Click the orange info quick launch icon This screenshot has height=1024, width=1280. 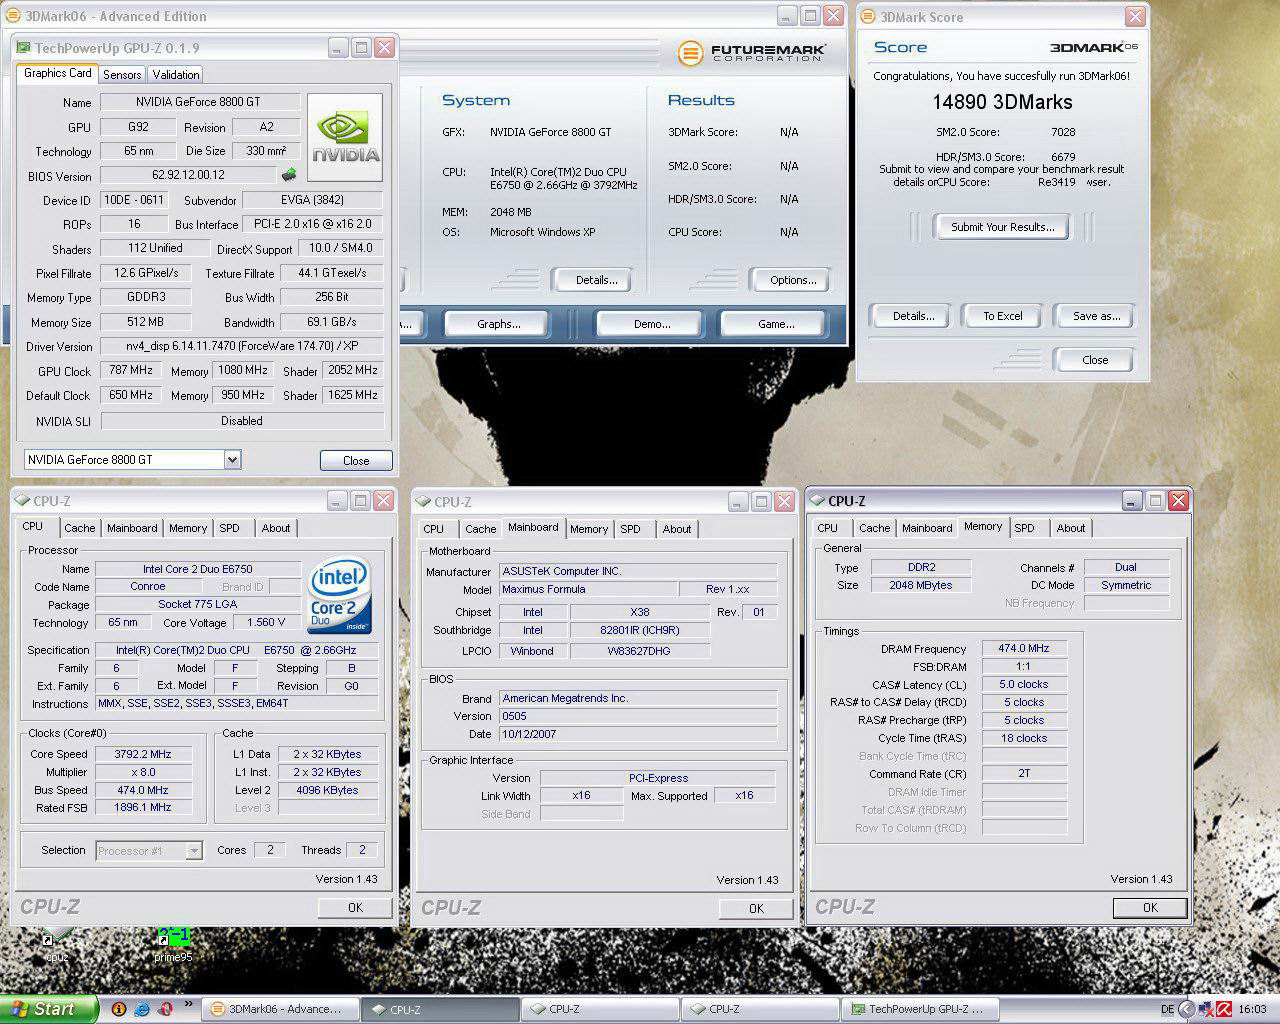pyautogui.click(x=119, y=1009)
